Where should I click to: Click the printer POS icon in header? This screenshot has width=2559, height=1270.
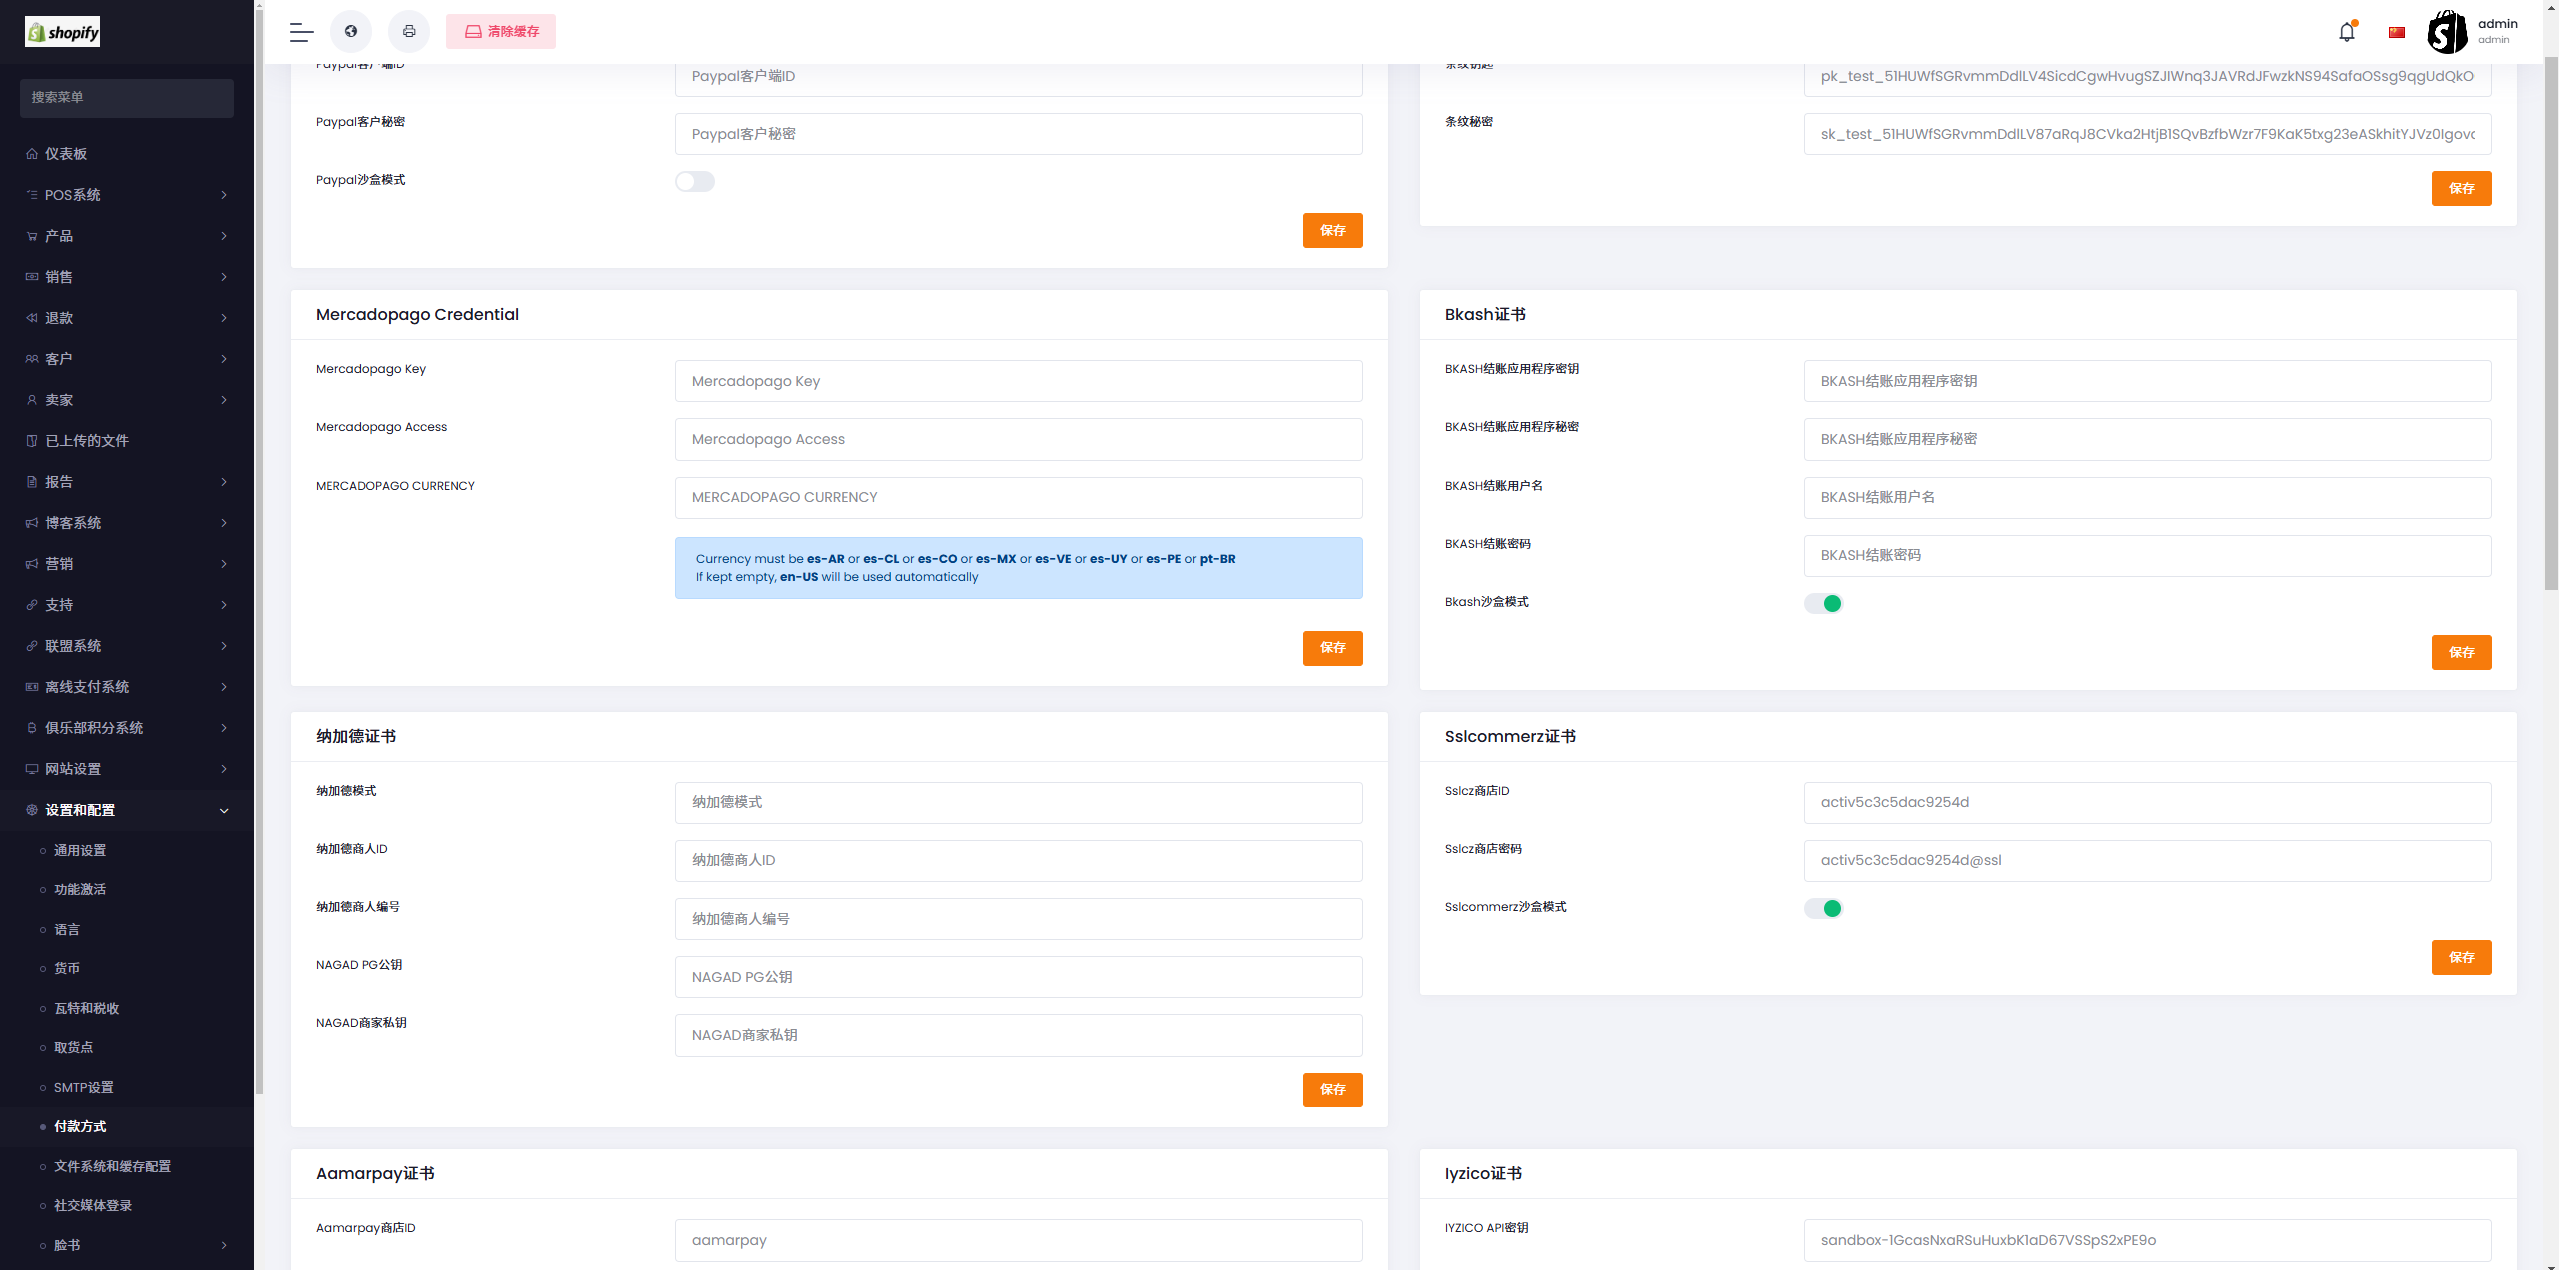409,32
